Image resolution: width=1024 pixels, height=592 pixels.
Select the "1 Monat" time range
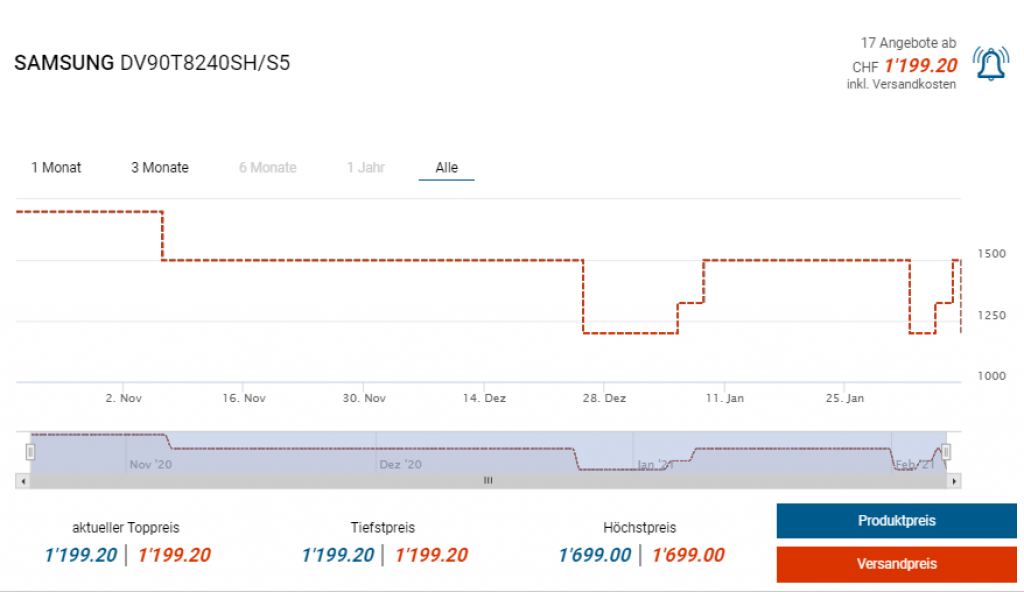[x=56, y=167]
